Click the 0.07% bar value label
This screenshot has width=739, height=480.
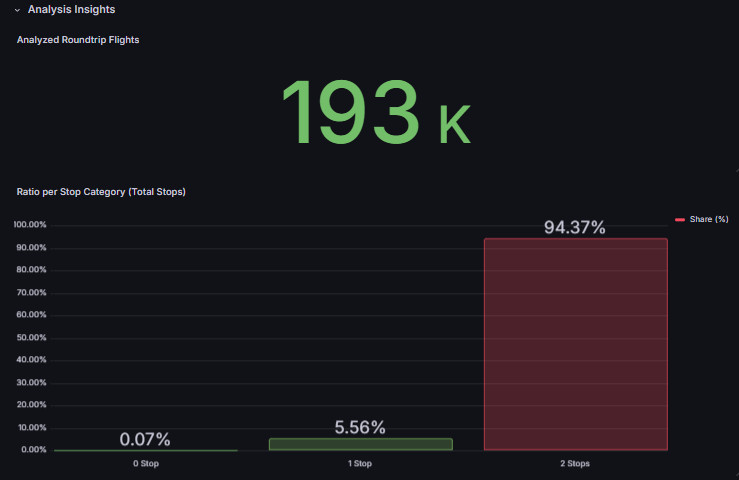[x=145, y=439]
